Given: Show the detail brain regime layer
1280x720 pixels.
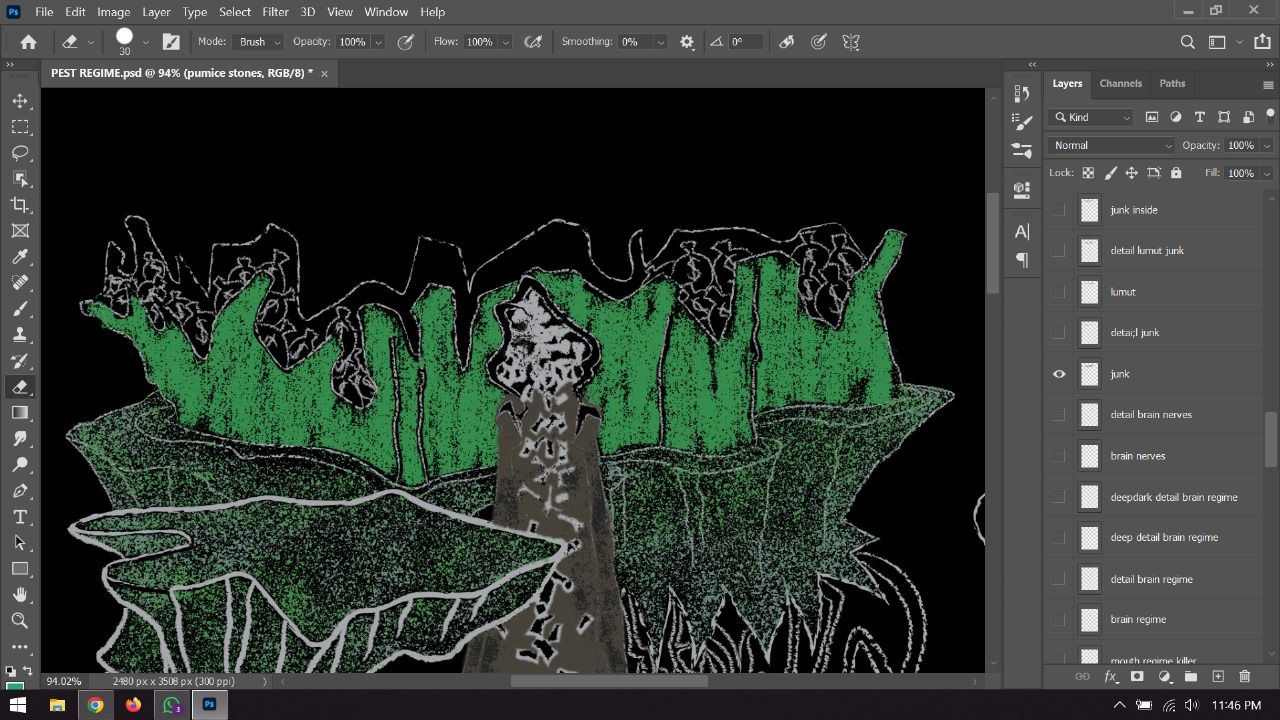Looking at the screenshot, I should tap(1059, 579).
